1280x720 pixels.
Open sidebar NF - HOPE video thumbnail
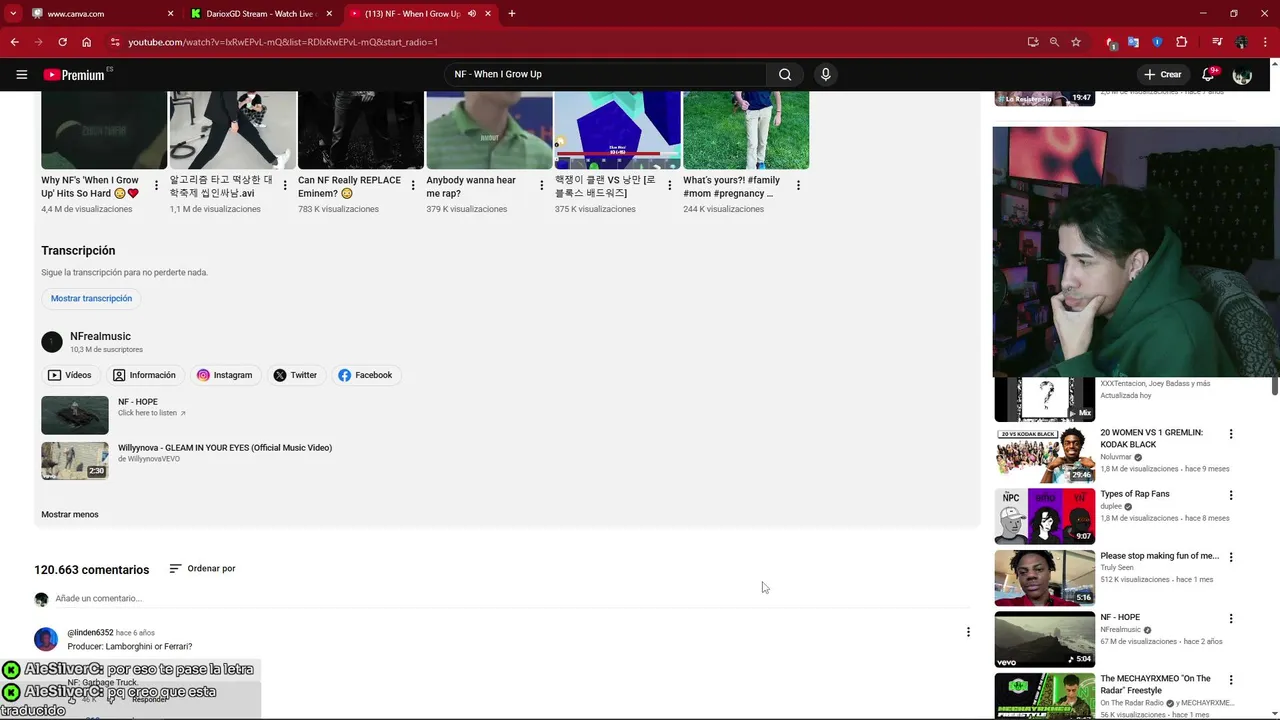tap(1044, 639)
